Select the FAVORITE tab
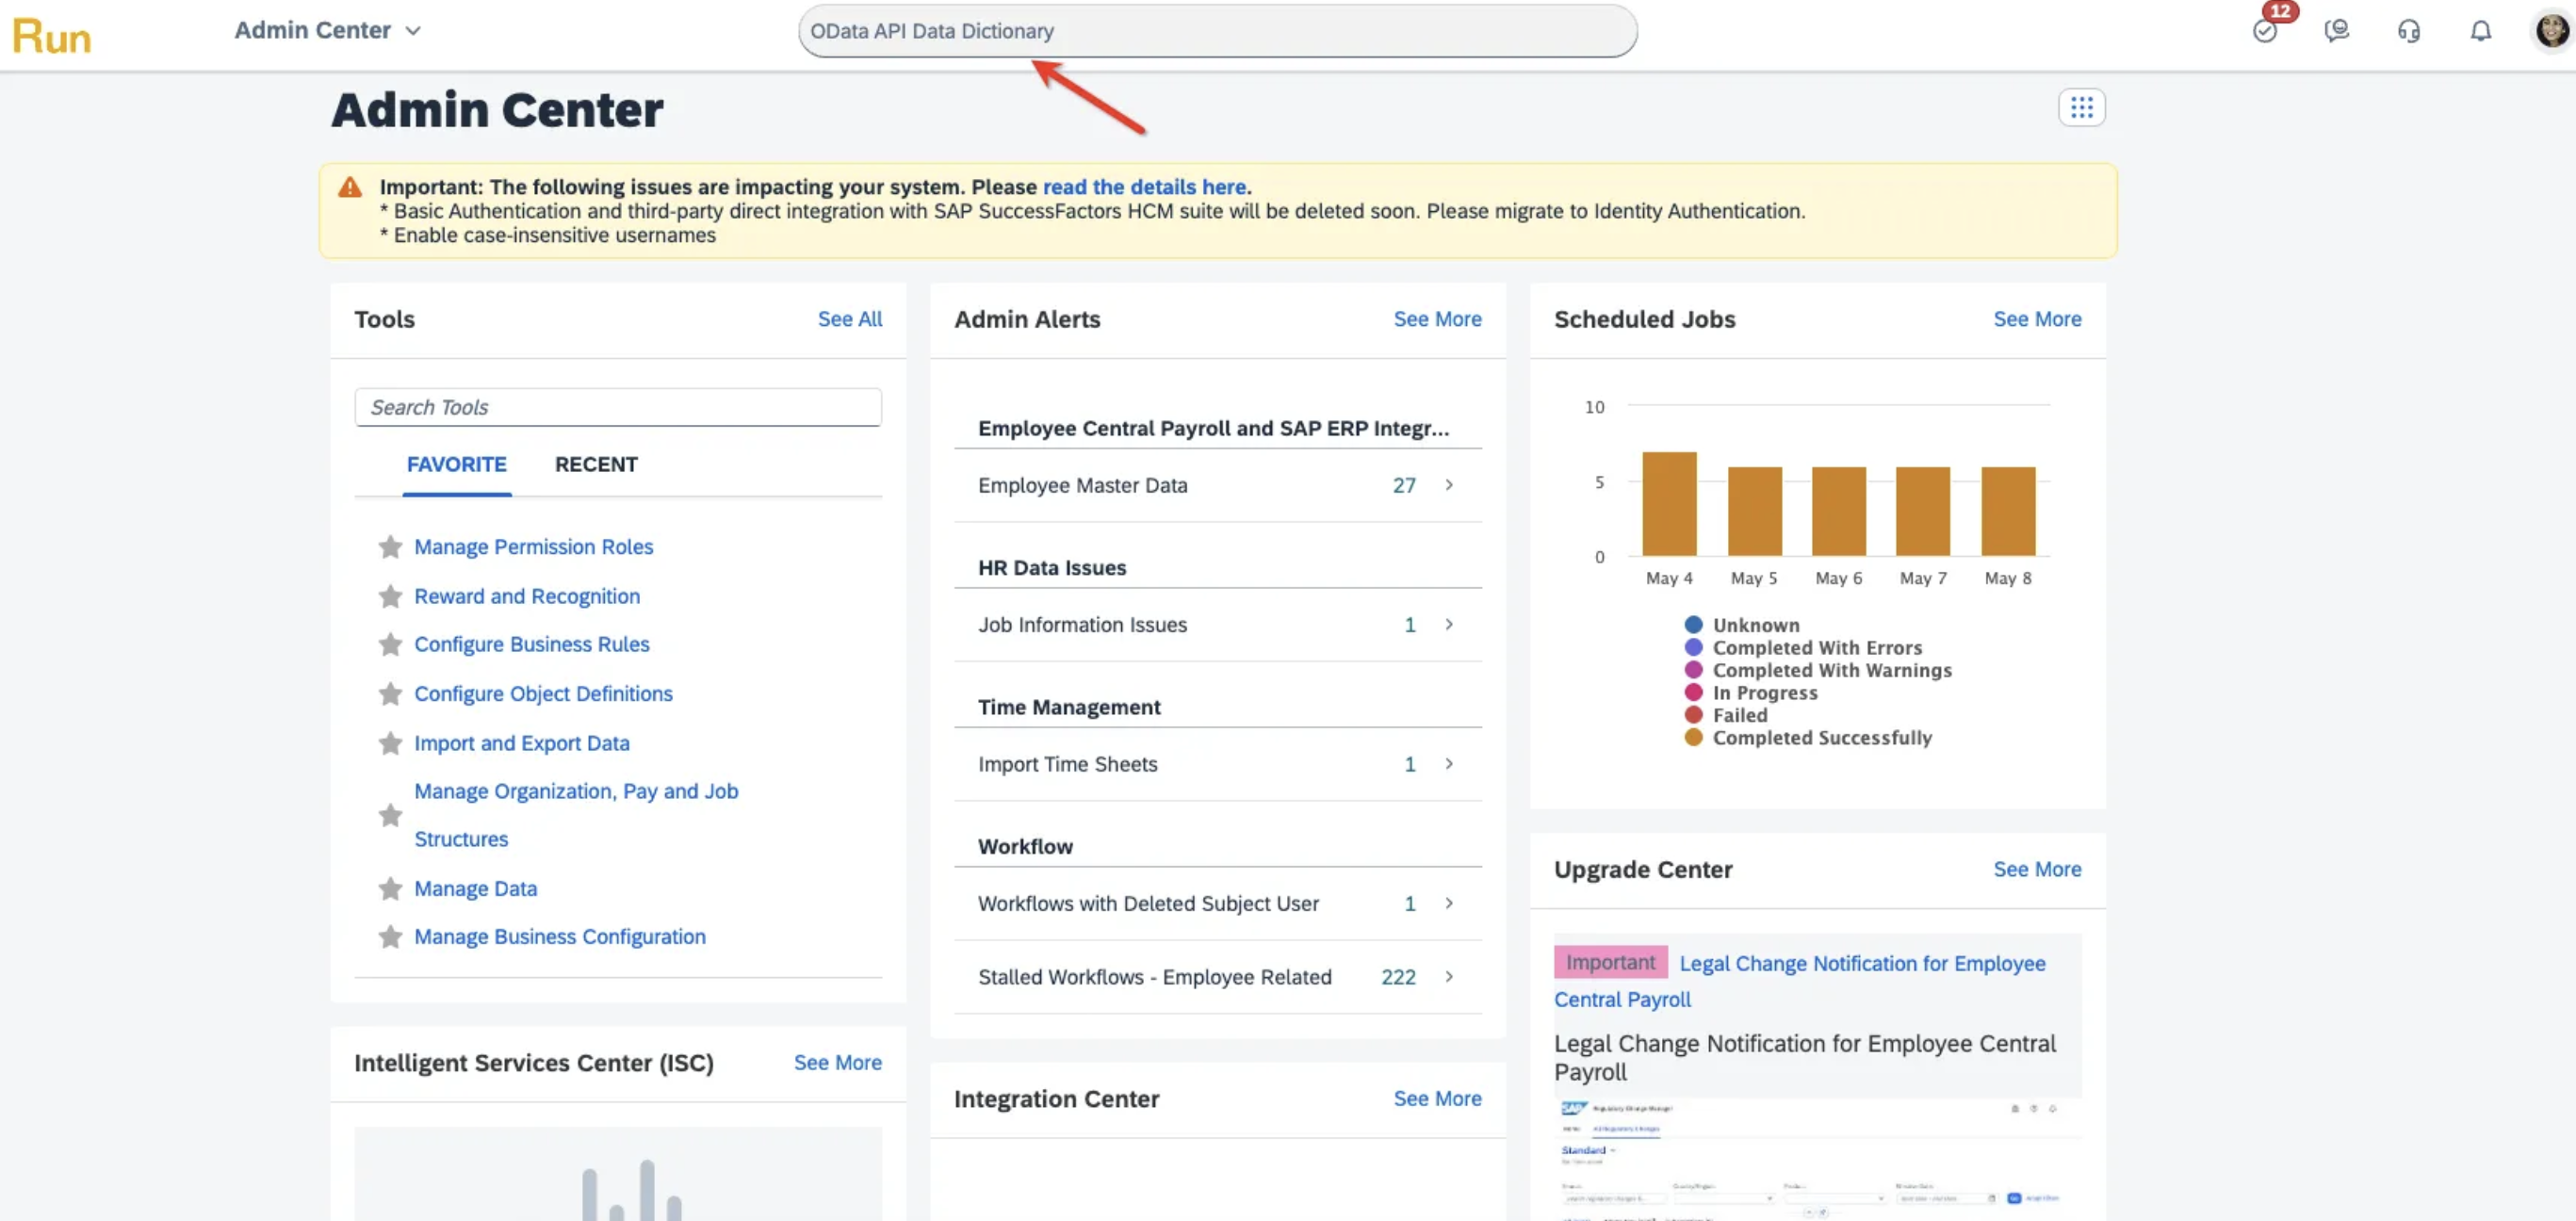2576x1221 pixels. pos(456,465)
